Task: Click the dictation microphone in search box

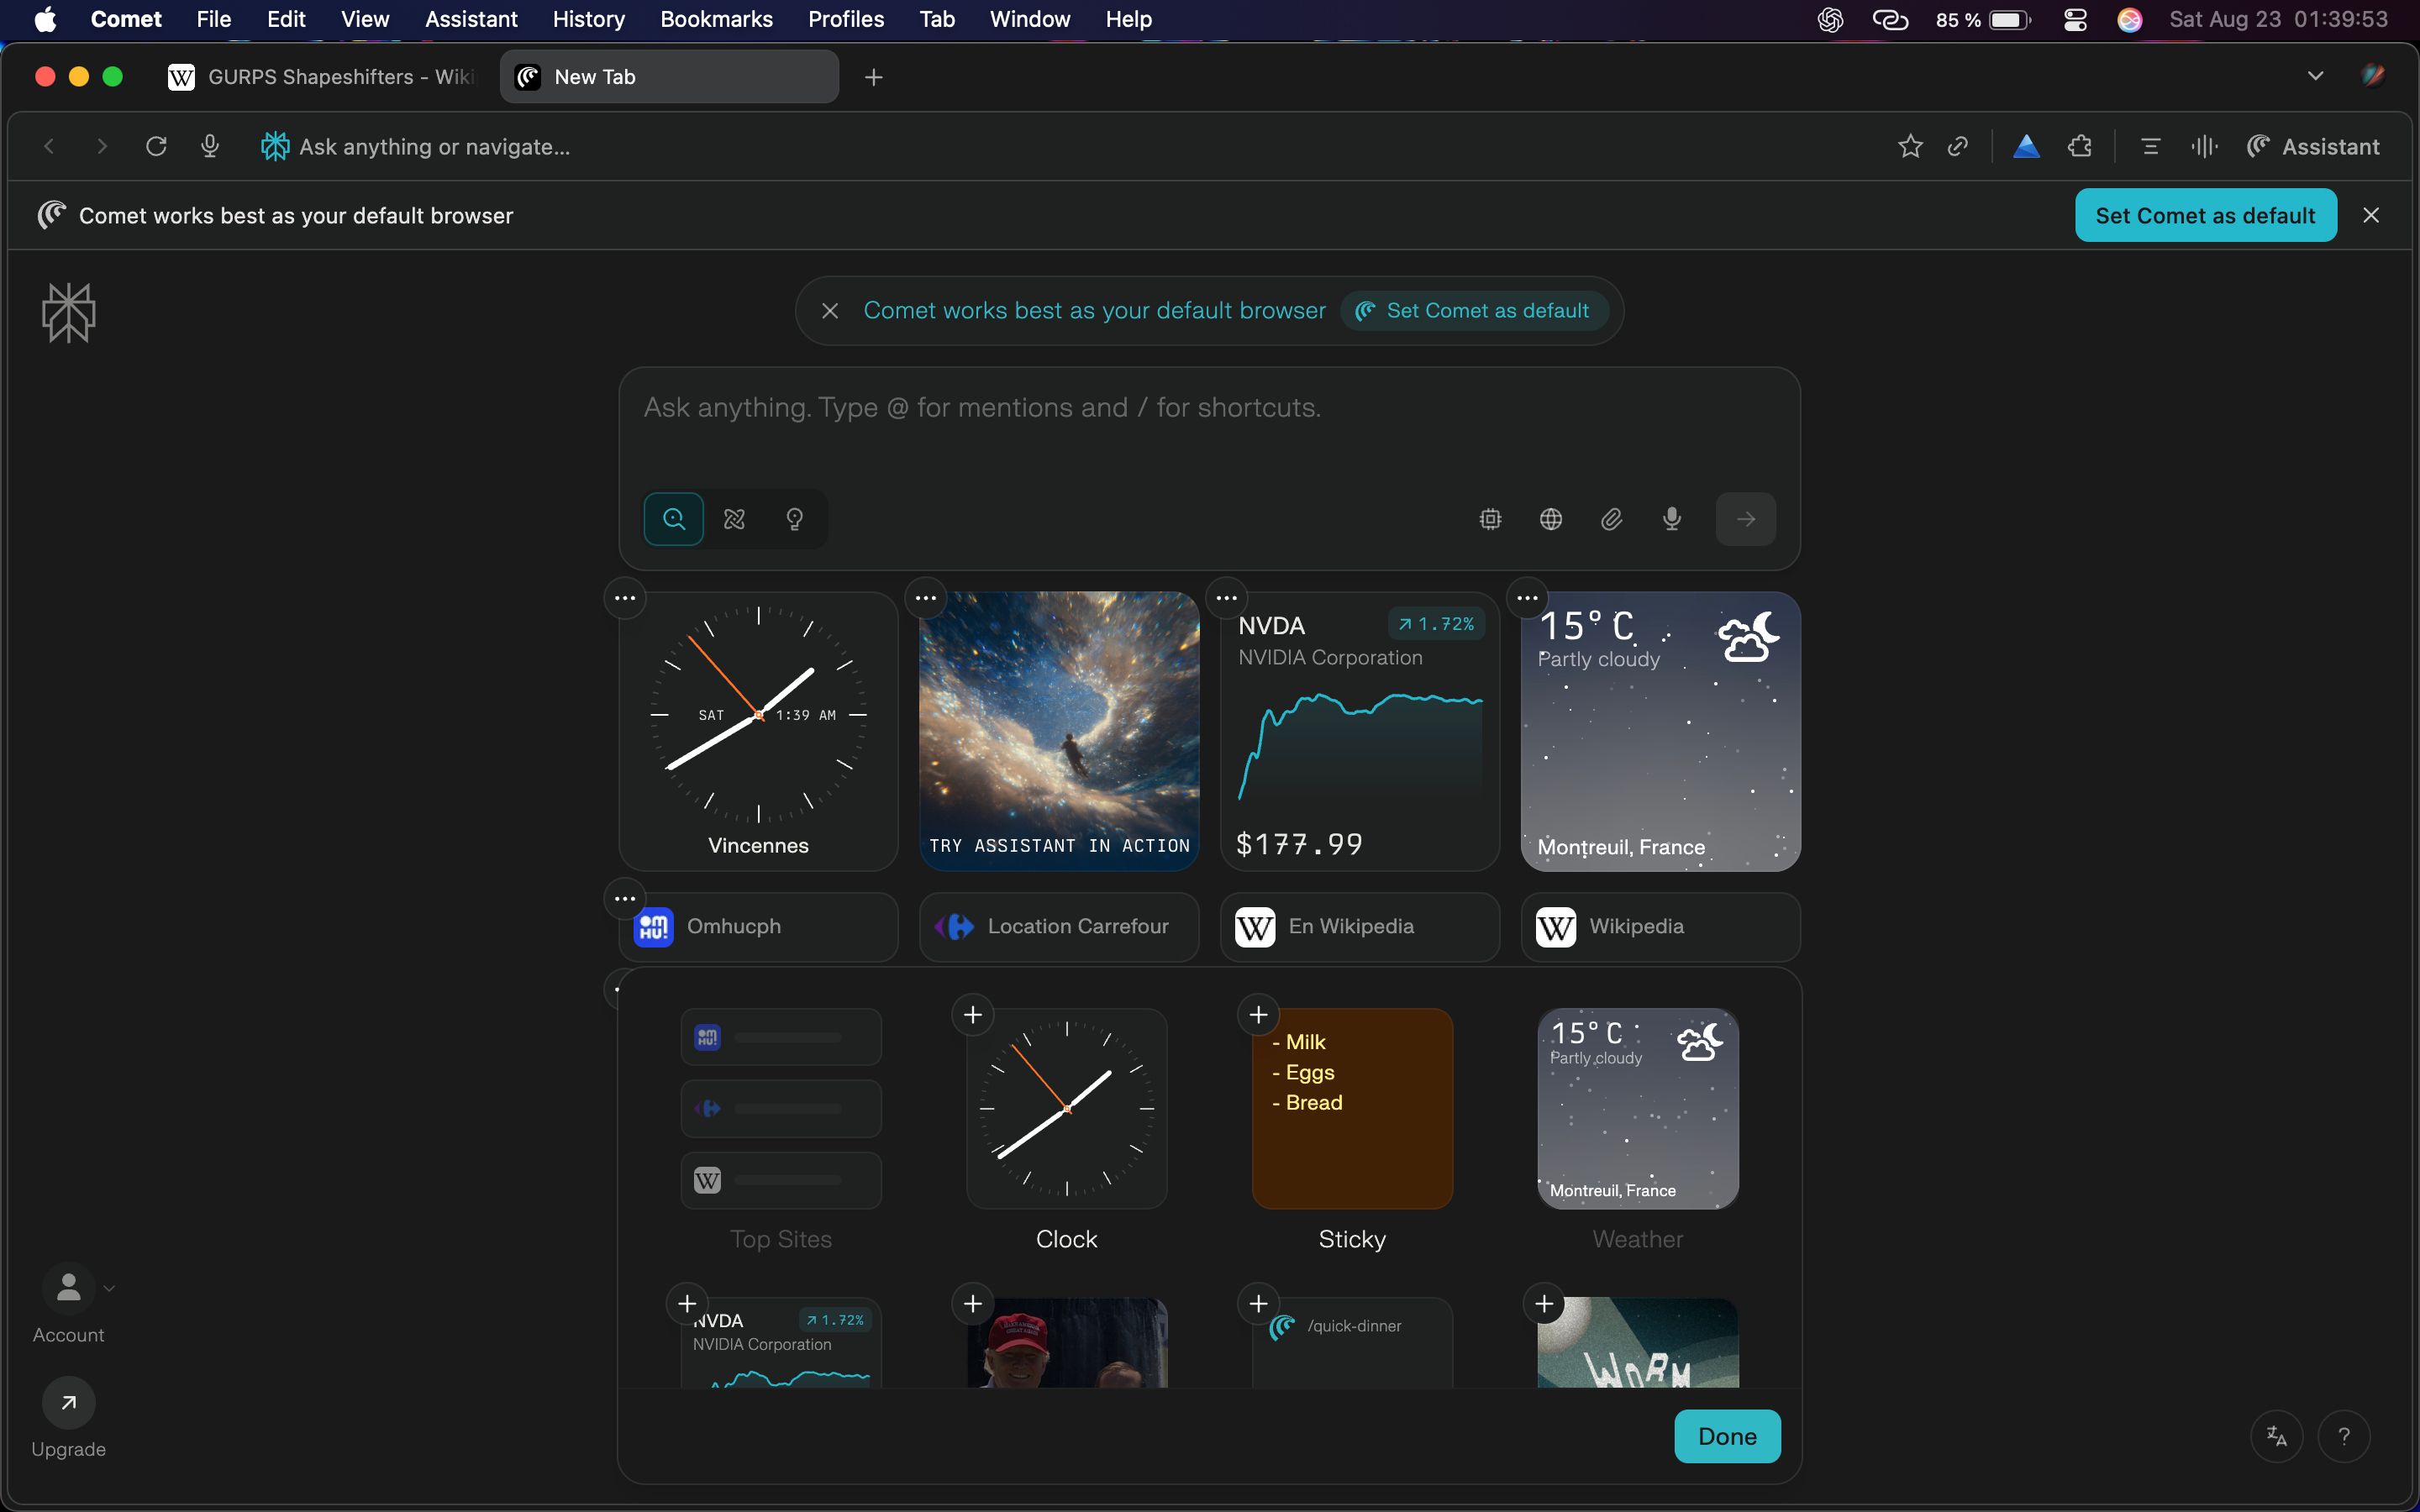Action: [x=1672, y=519]
